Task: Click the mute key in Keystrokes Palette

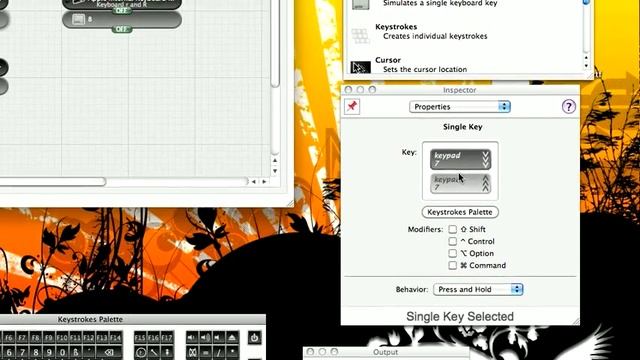Action: coord(218,338)
